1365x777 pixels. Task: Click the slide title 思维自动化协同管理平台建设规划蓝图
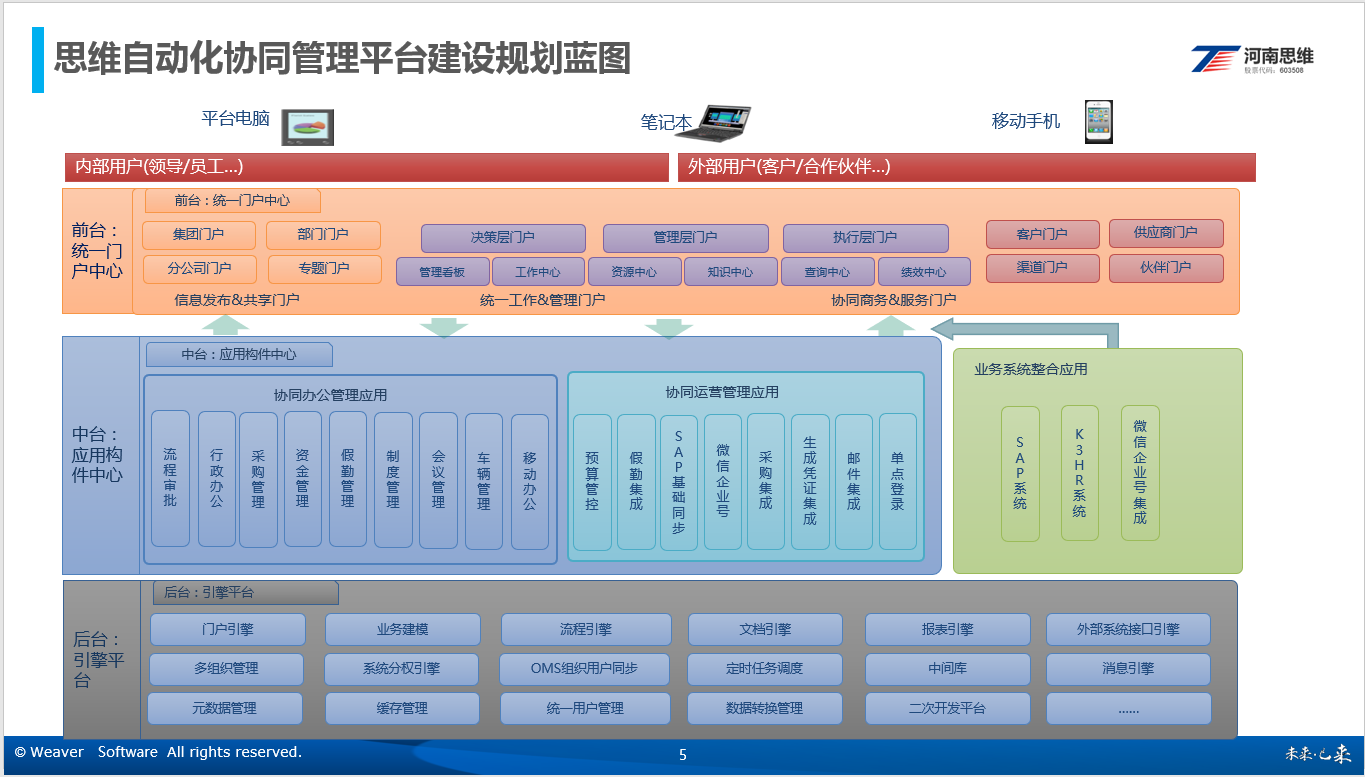[342, 58]
